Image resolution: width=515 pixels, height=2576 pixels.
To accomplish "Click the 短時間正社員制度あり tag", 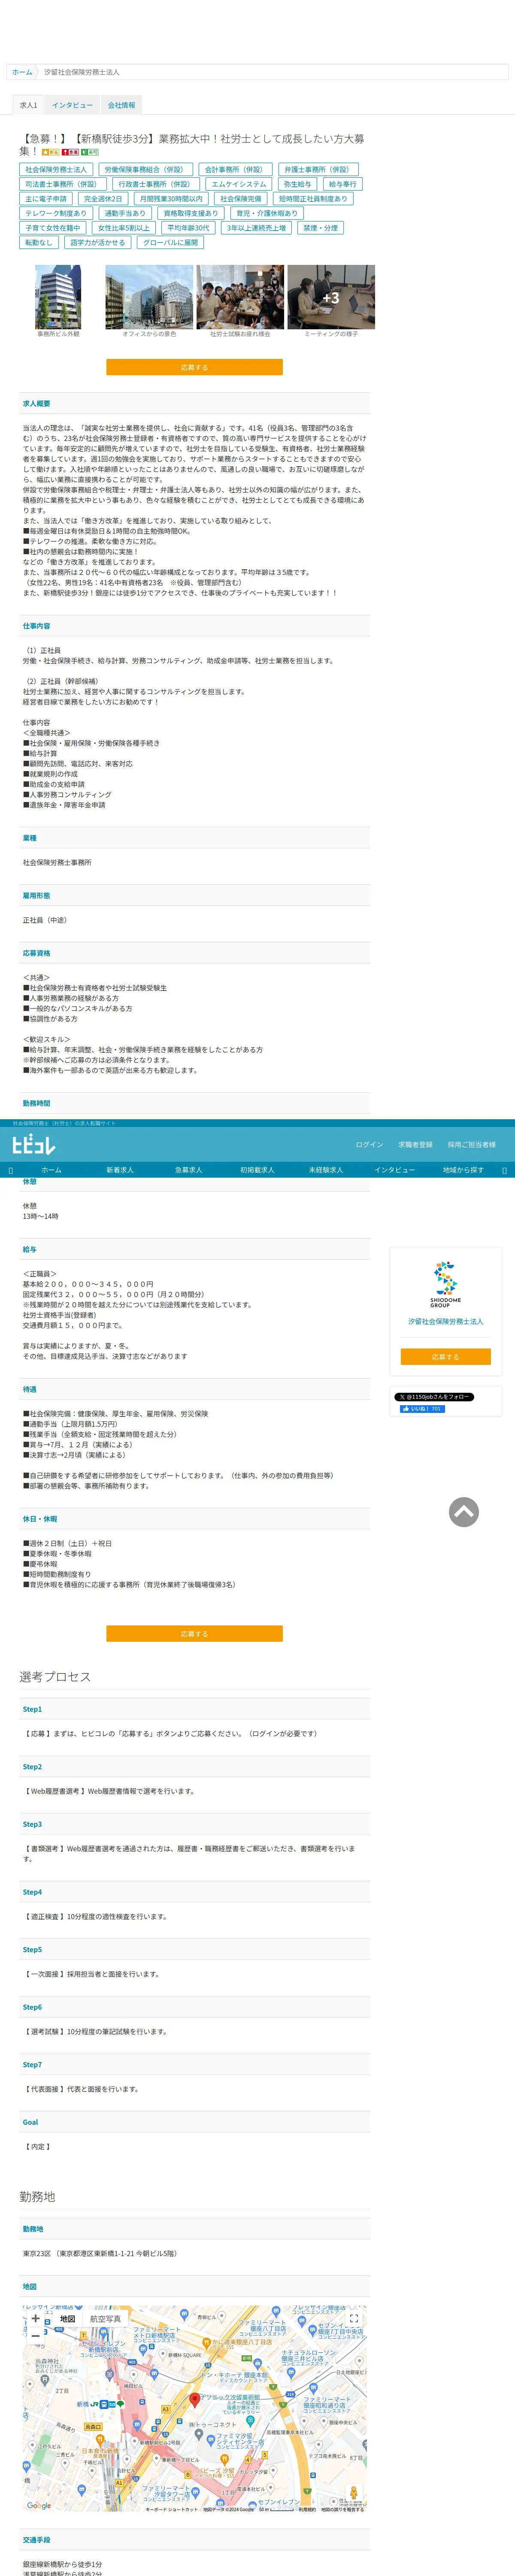I will 313,199.
